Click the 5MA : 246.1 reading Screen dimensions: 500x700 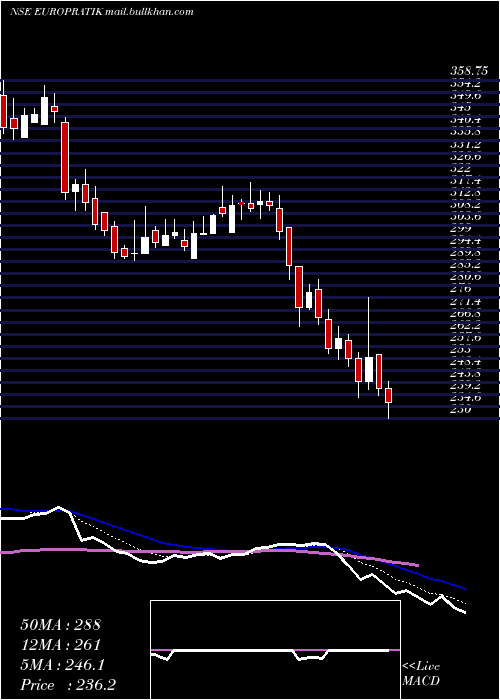tap(62, 665)
